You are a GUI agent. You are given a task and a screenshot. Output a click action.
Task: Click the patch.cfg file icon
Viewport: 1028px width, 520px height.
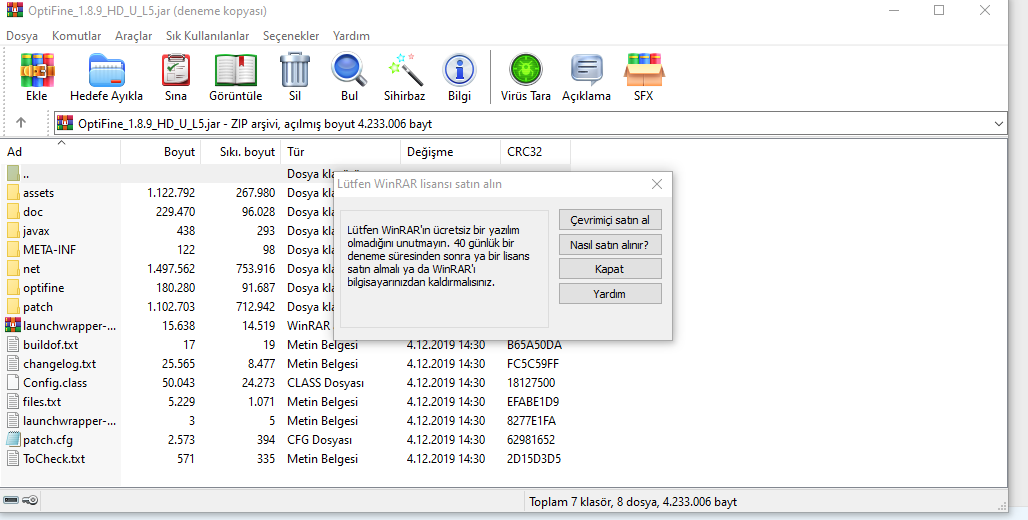13,439
